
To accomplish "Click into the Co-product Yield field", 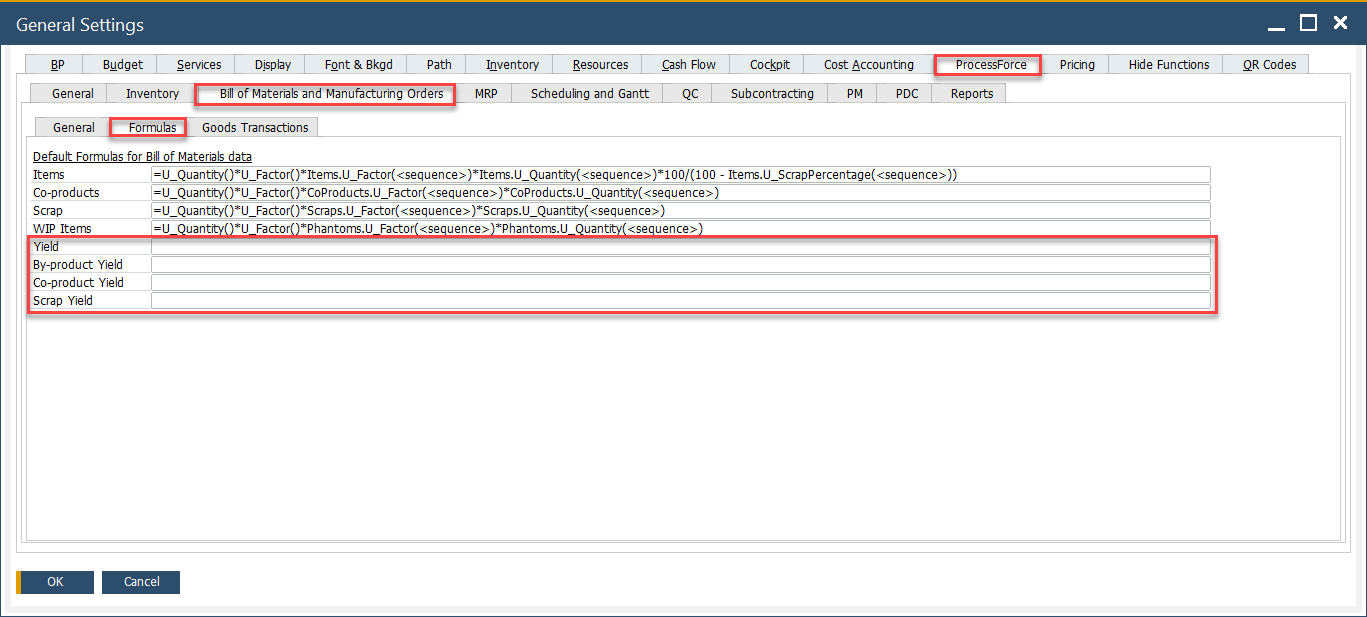I will [680, 283].
